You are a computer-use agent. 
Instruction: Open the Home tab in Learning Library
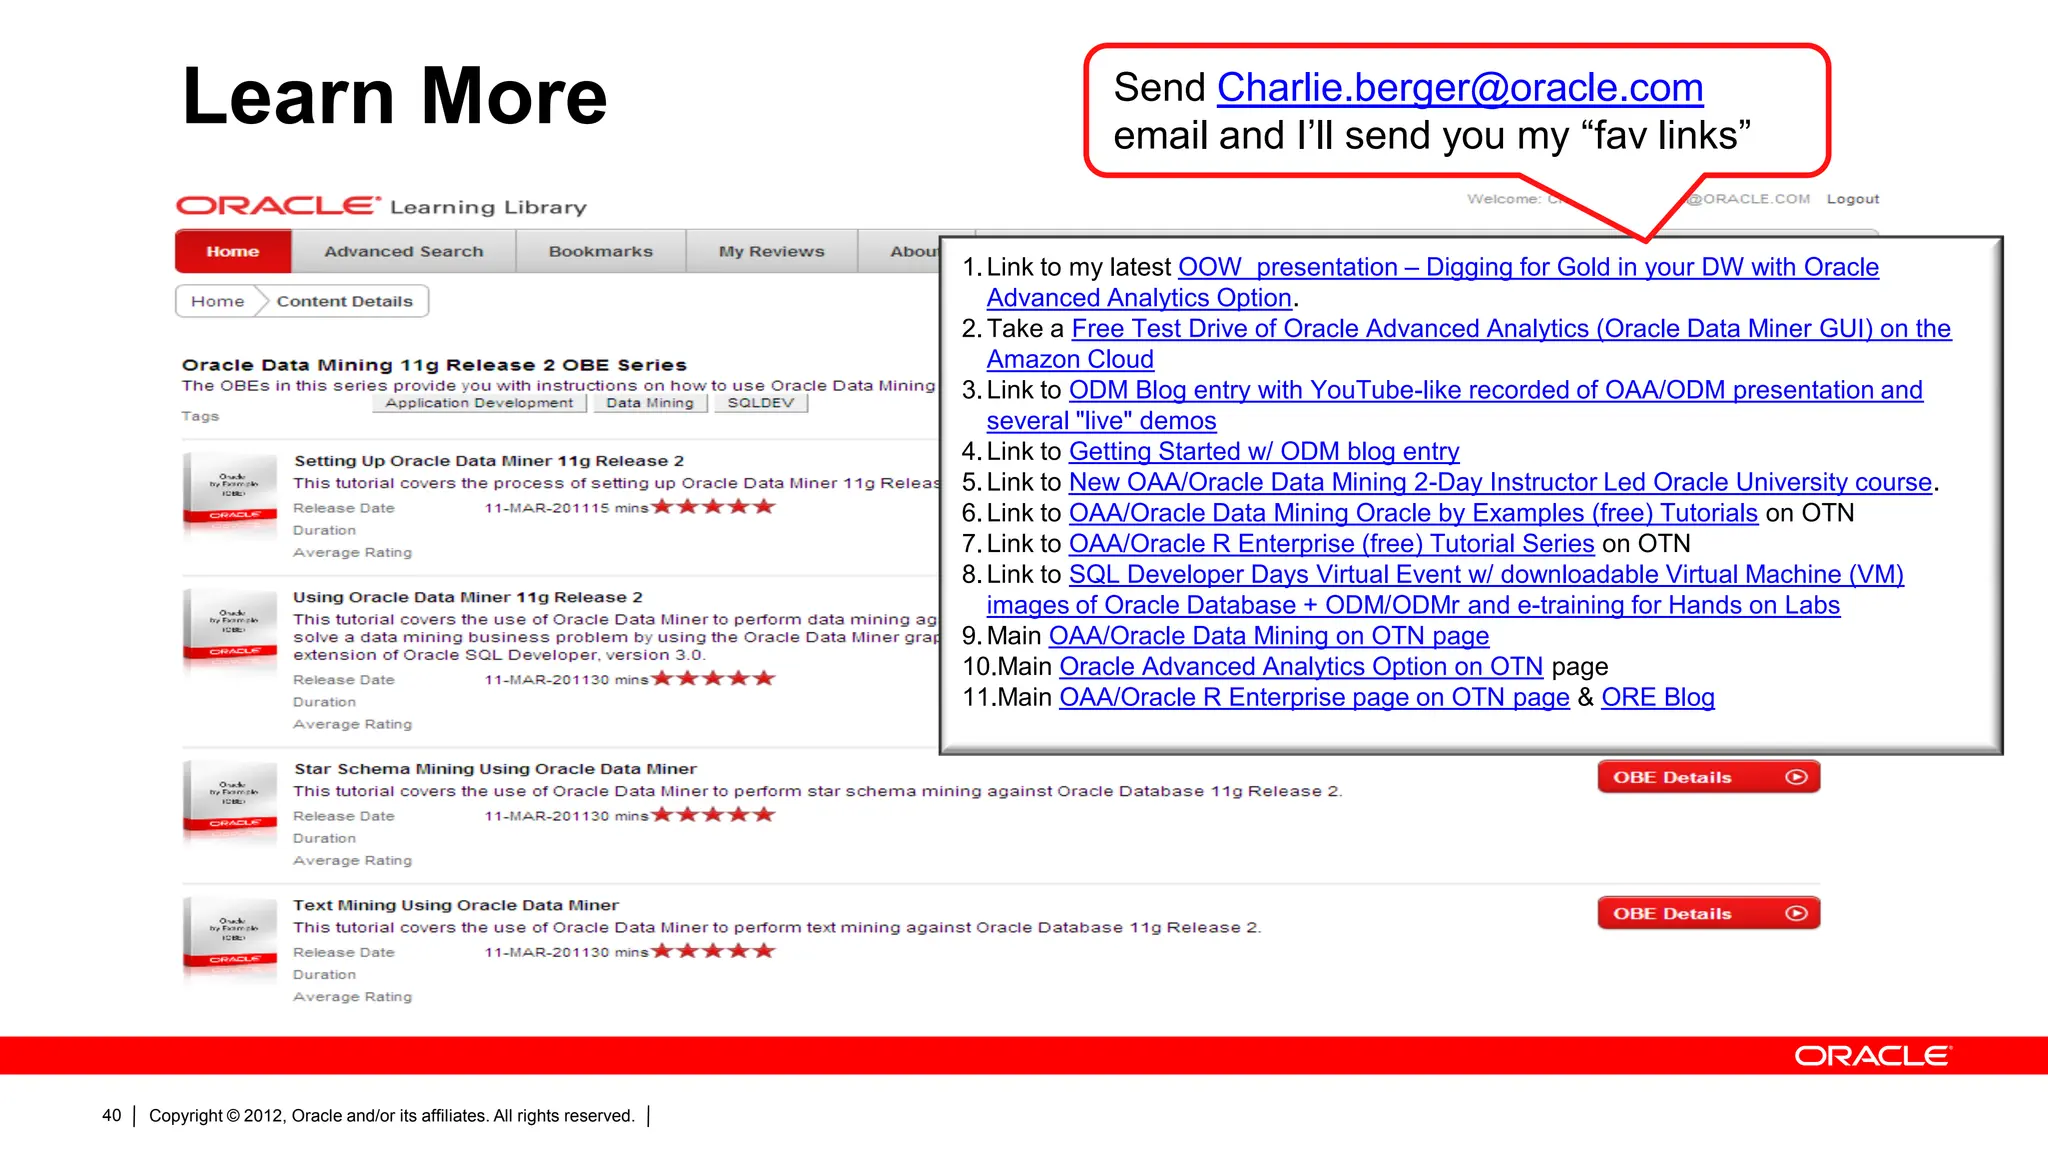(233, 251)
